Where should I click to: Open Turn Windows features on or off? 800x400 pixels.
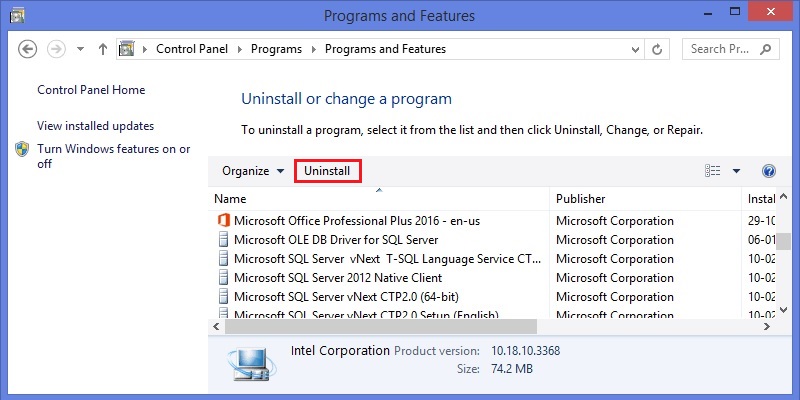(113, 156)
